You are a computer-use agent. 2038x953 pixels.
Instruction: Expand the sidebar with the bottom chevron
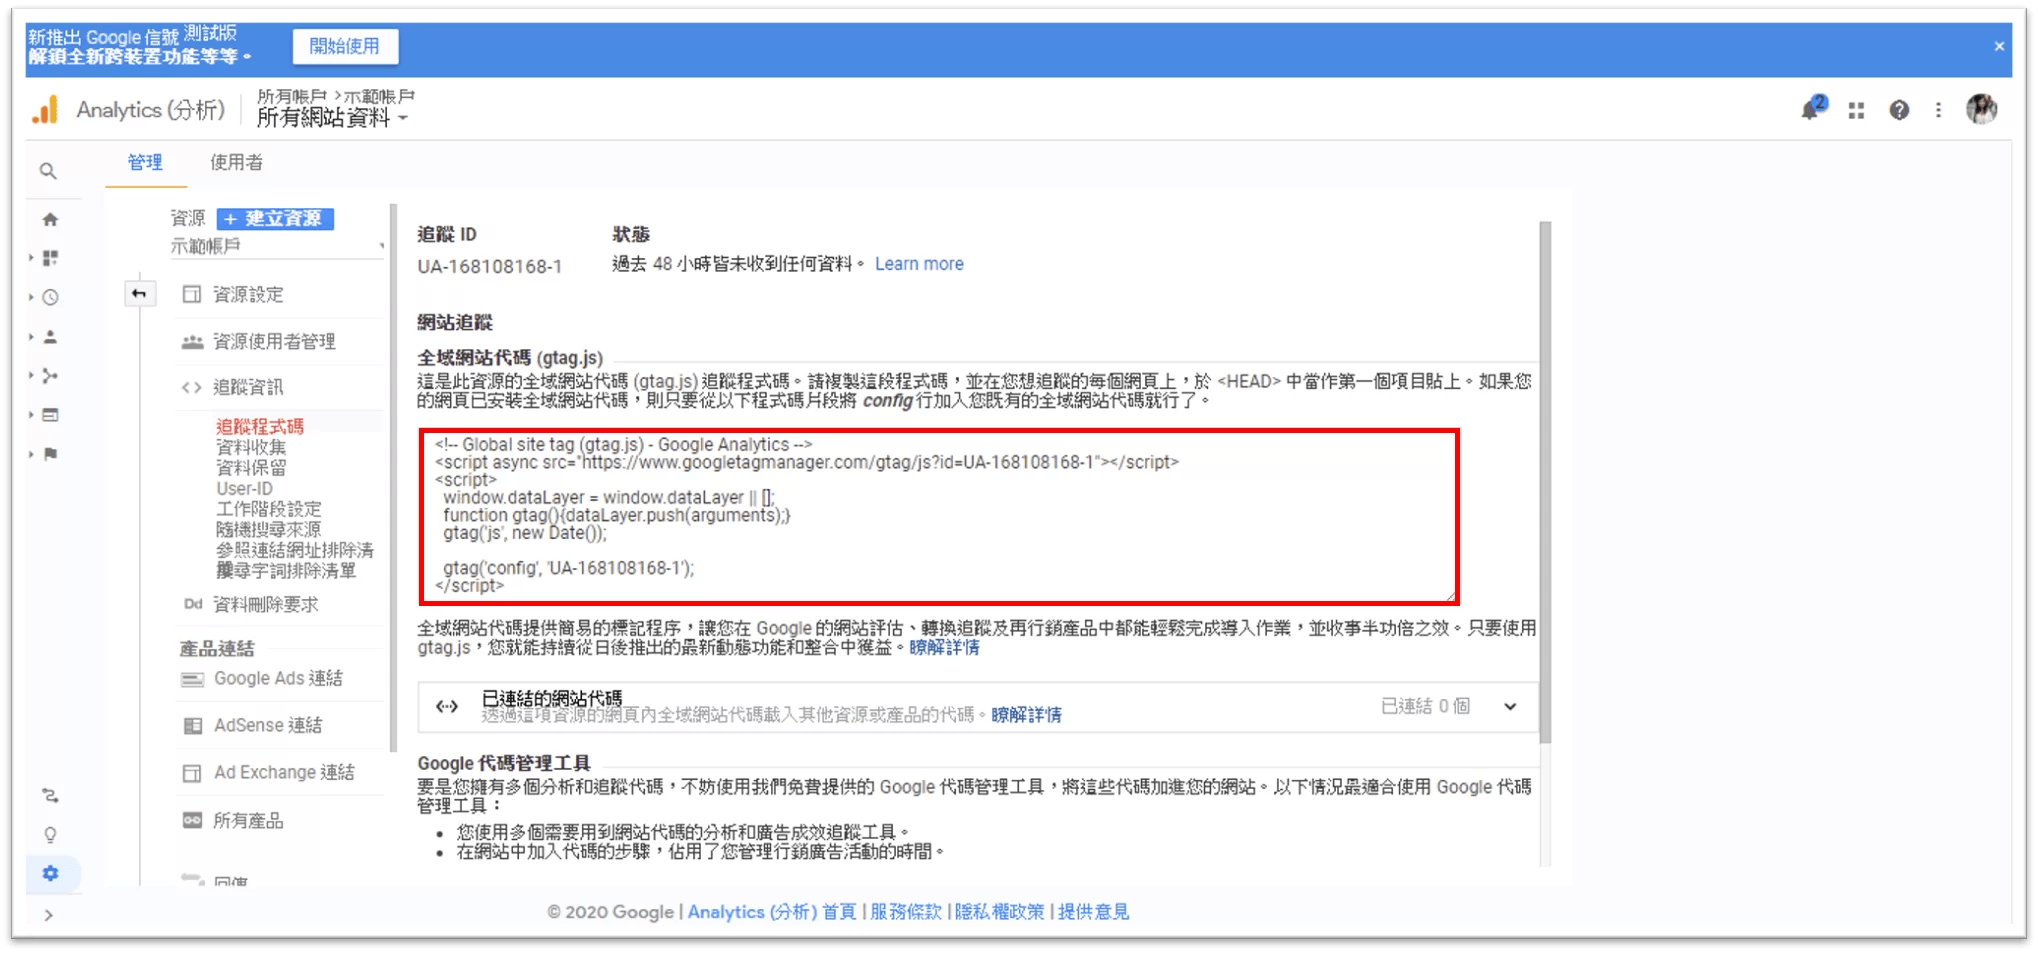[48, 915]
